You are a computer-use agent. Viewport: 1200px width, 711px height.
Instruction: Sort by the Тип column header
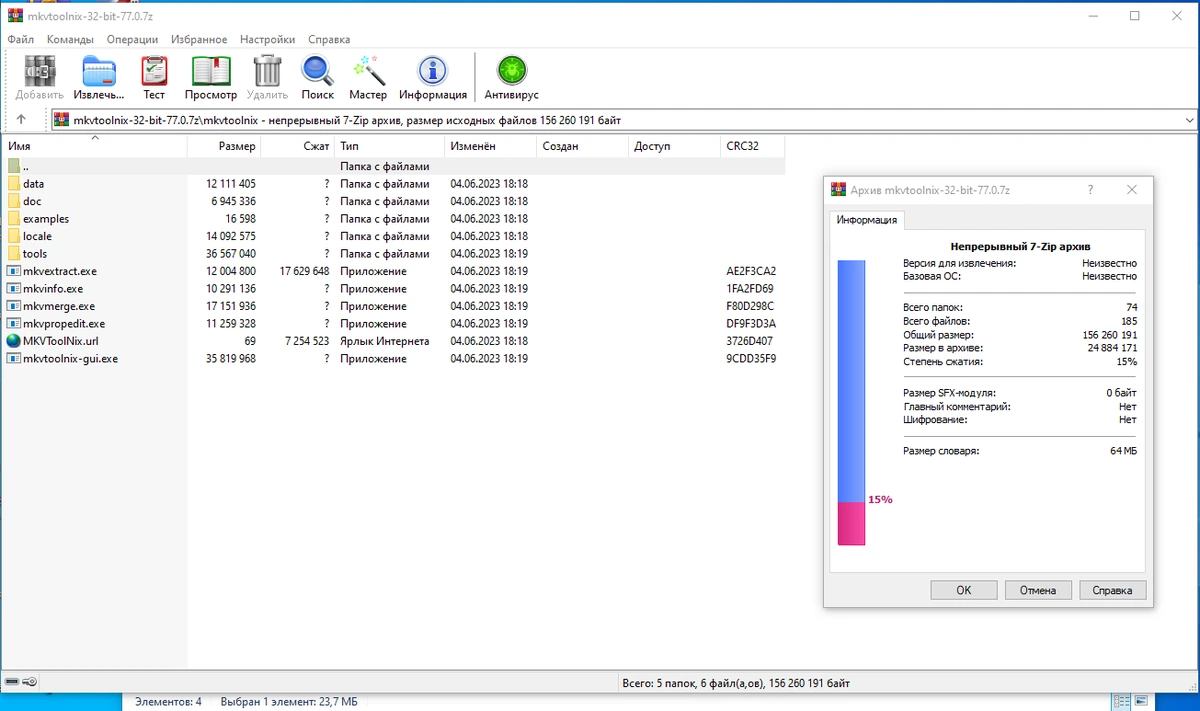(x=390, y=146)
